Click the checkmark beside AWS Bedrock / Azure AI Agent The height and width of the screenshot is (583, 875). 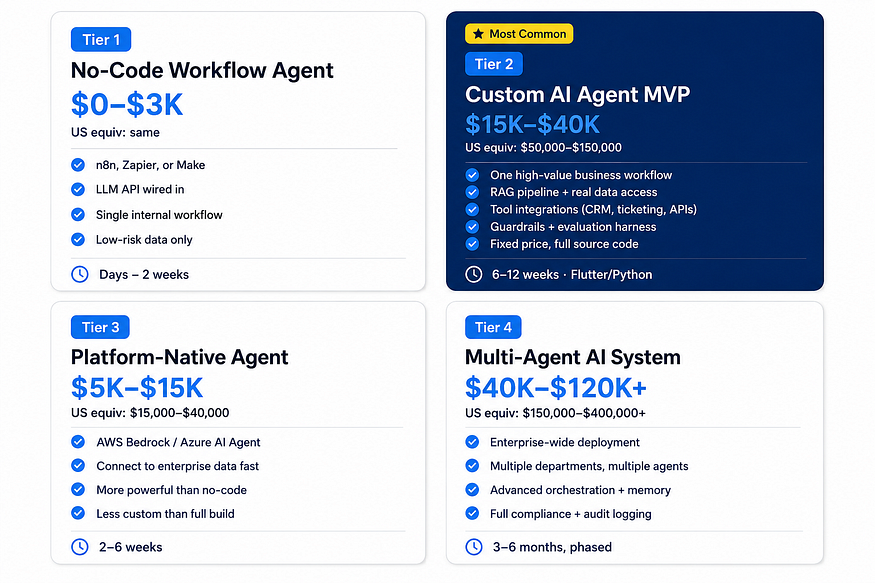pos(78,442)
